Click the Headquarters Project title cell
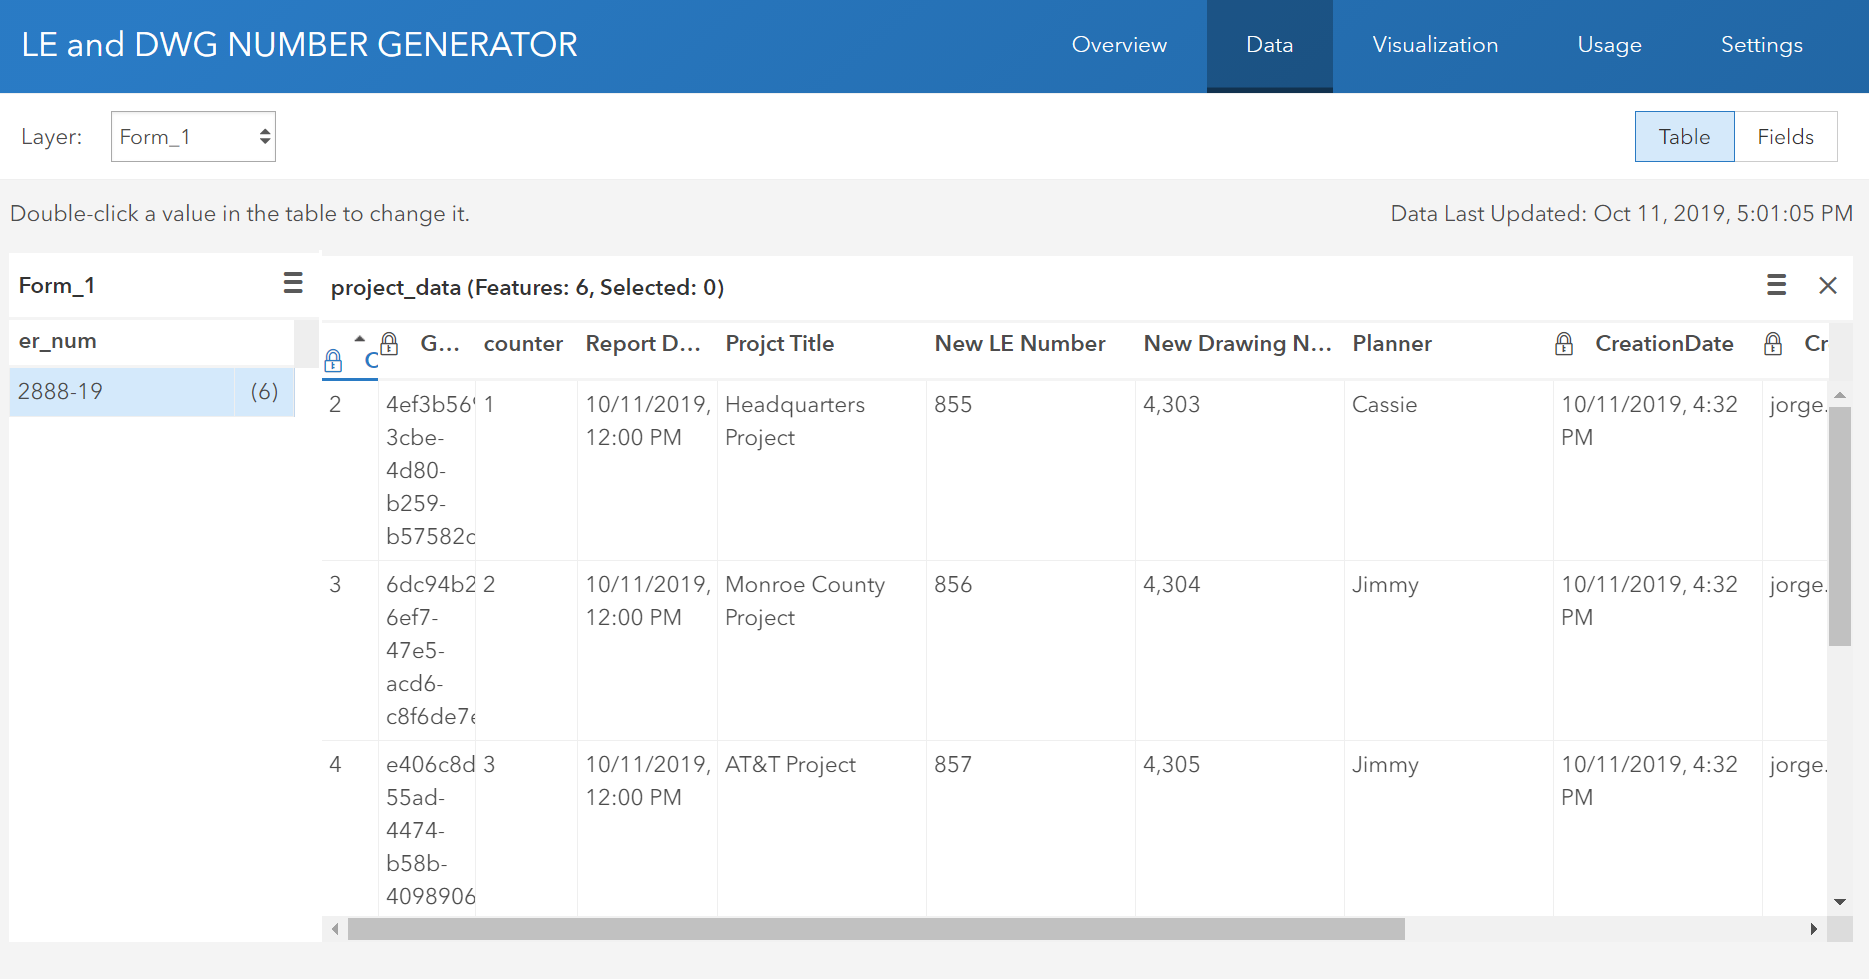 [795, 421]
